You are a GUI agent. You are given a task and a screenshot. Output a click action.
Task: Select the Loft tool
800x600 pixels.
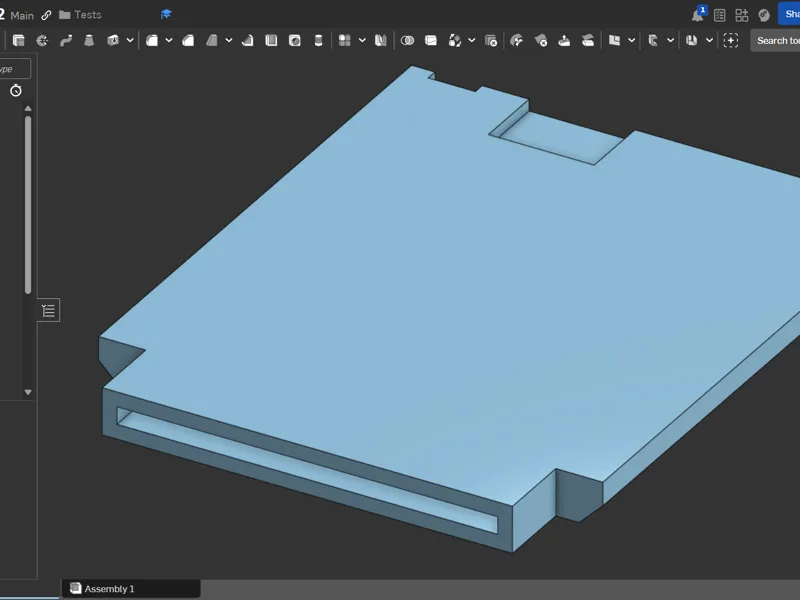[x=89, y=40]
